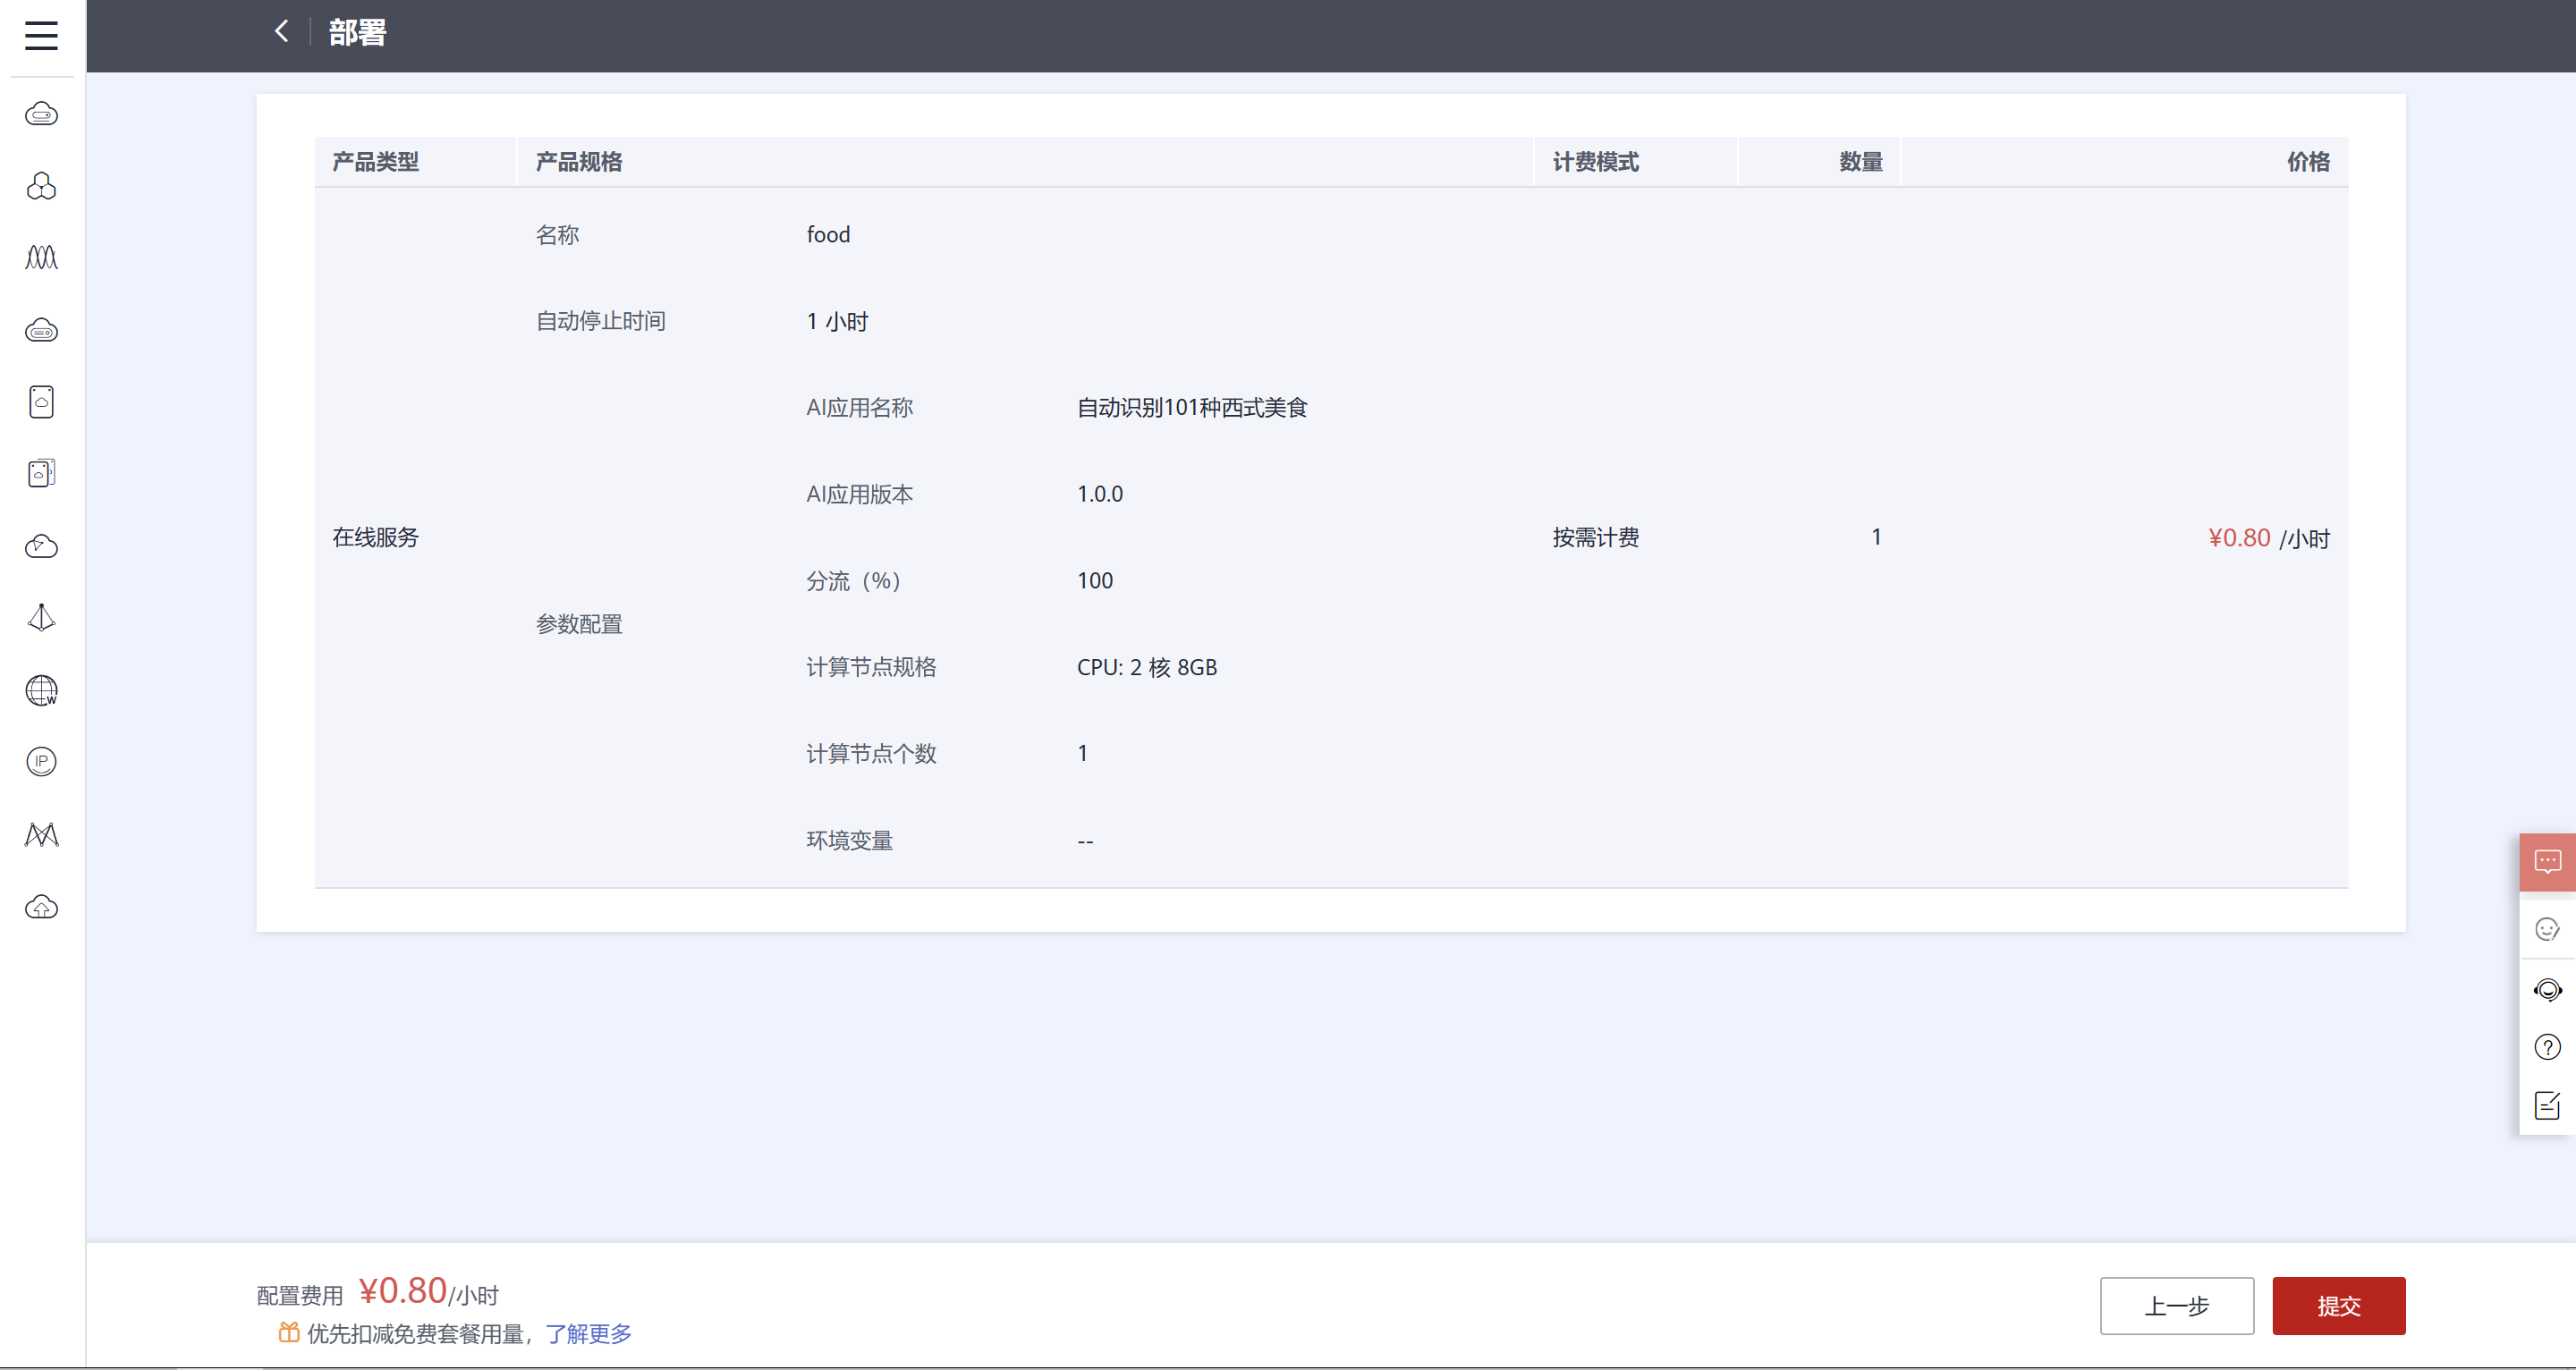Click the 上一步 previous step button
2576x1370 pixels.
2175,1305
